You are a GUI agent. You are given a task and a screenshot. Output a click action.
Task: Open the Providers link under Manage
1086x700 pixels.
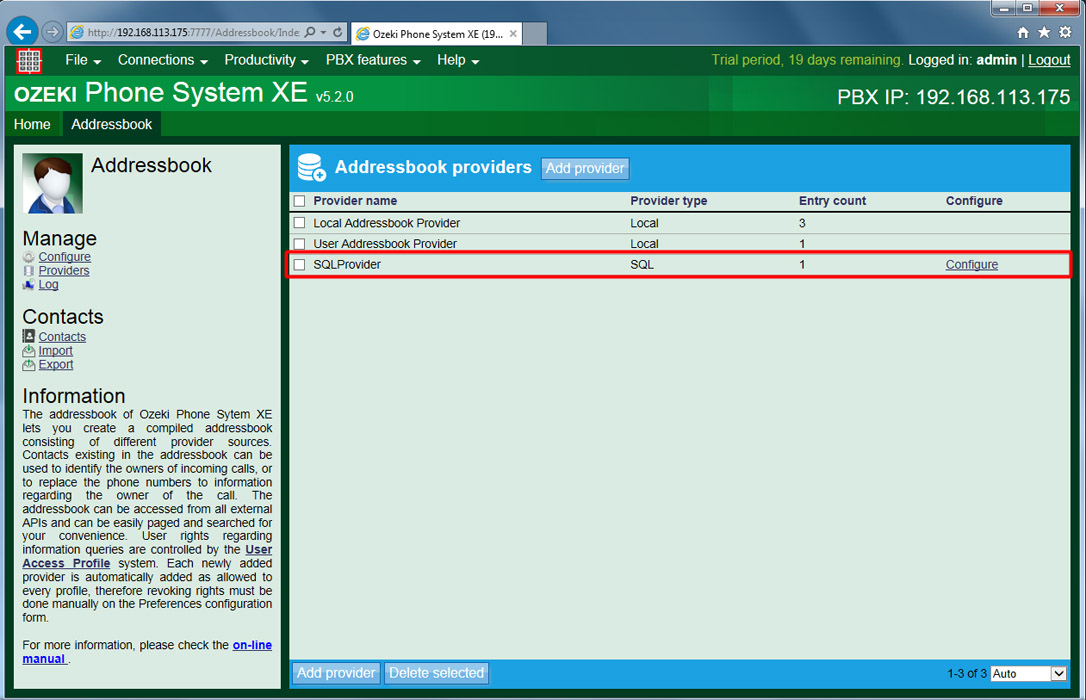tap(64, 271)
